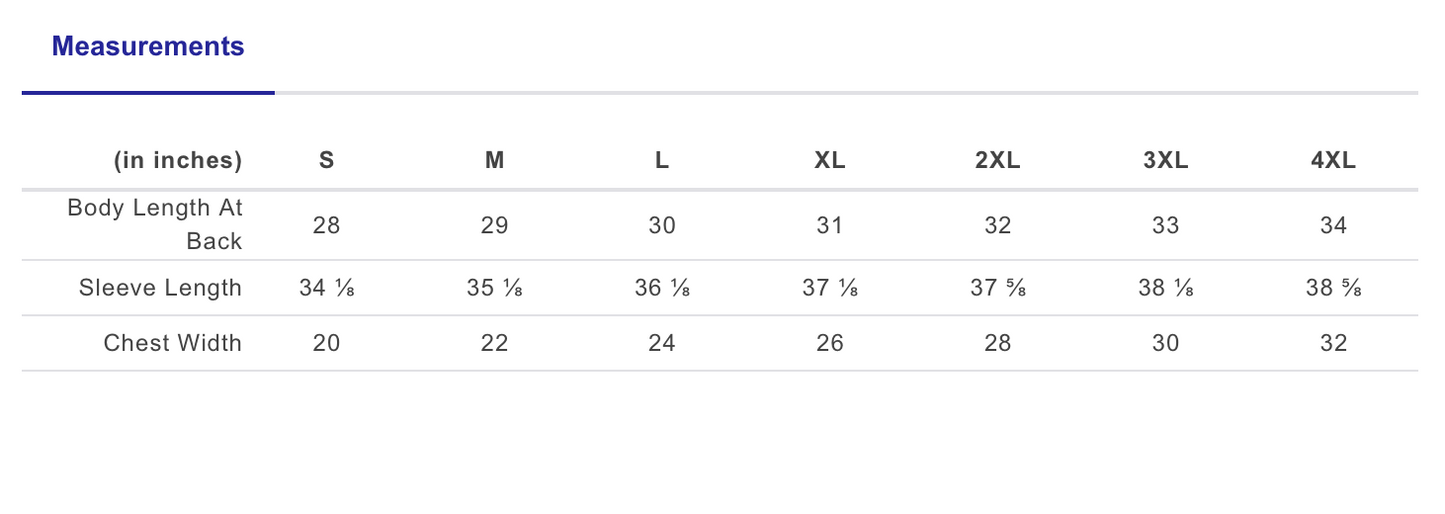This screenshot has height=514, width=1445.
Task: Select the S size column header
Action: [x=327, y=160]
